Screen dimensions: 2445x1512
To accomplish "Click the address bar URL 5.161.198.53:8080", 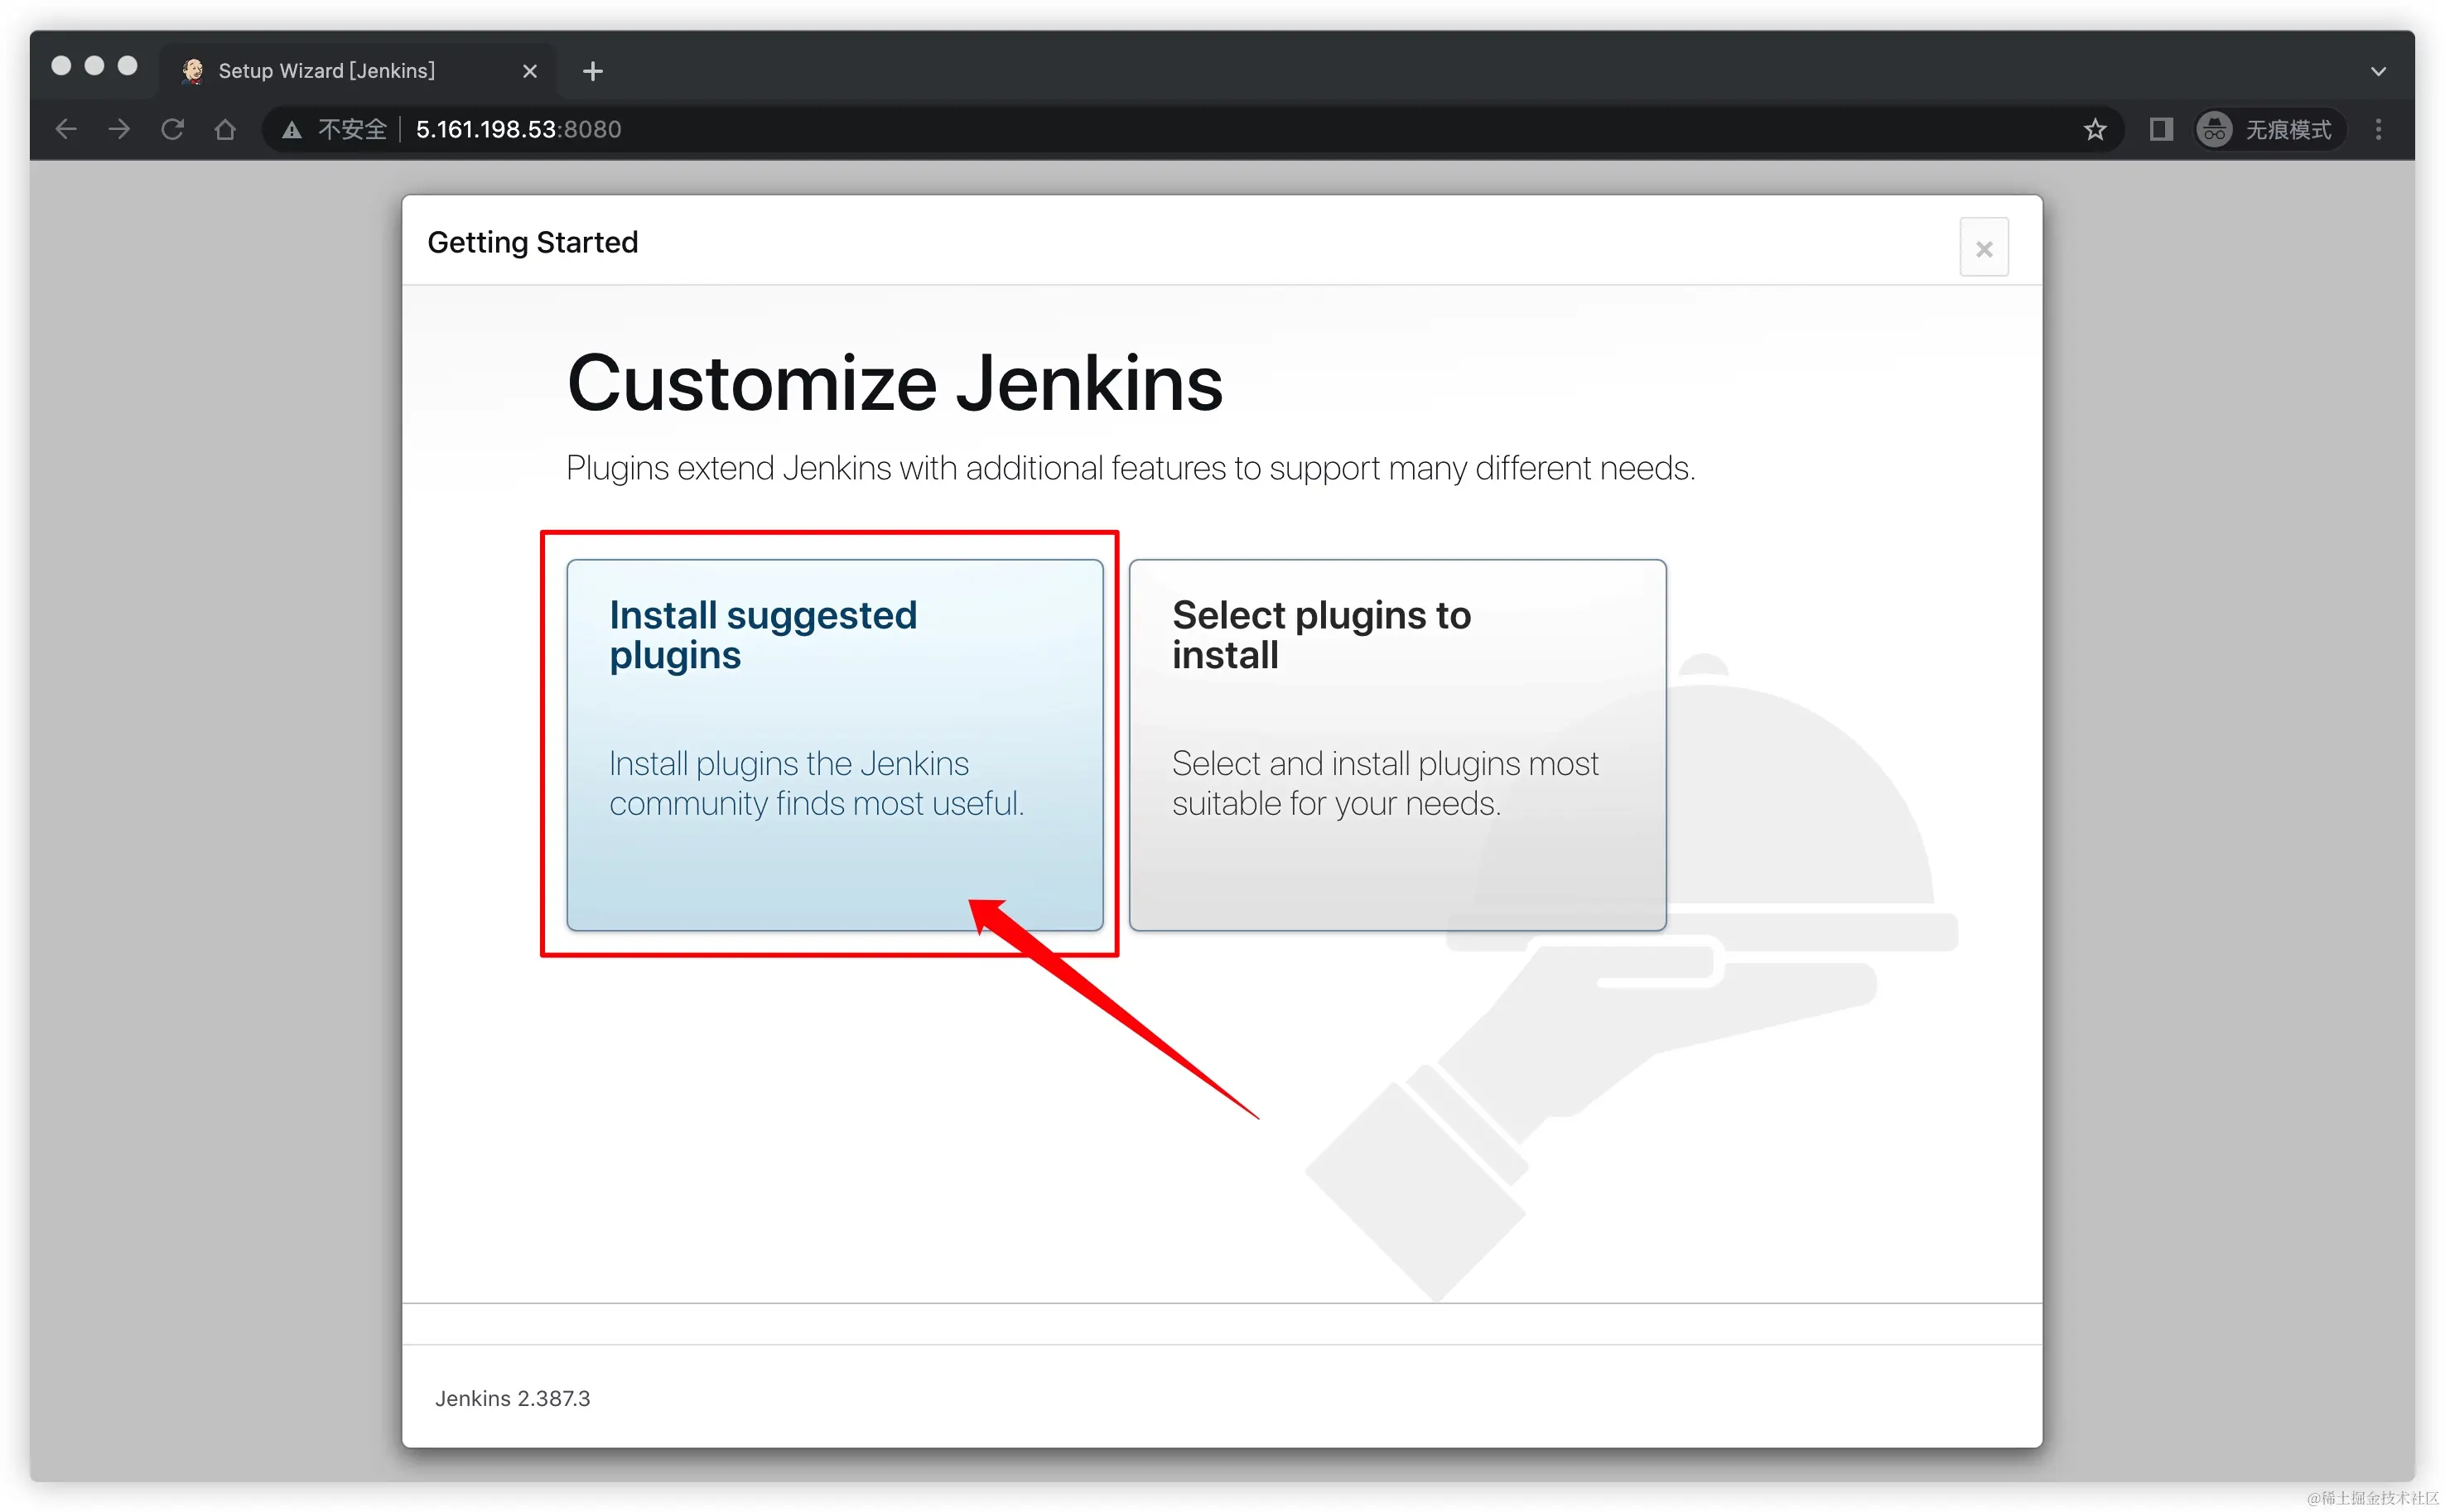I will [518, 129].
